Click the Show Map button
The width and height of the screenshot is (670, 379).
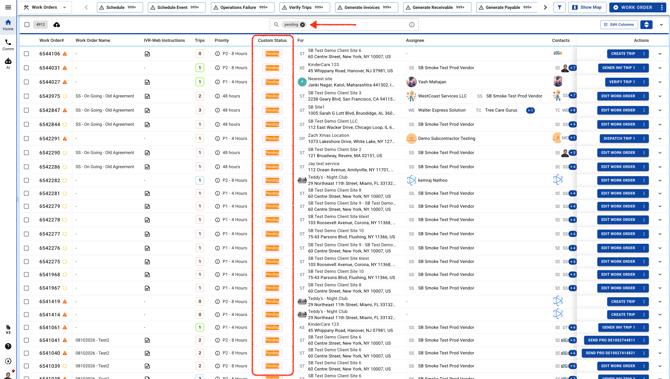tap(587, 7)
